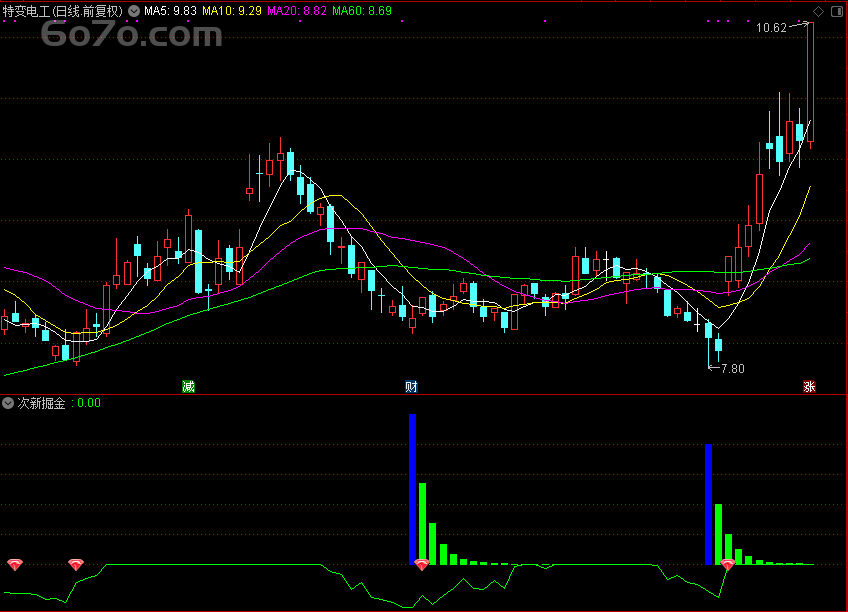848x612 pixels.
Task: Click the 7.80 low price label
Action: pyautogui.click(x=733, y=369)
